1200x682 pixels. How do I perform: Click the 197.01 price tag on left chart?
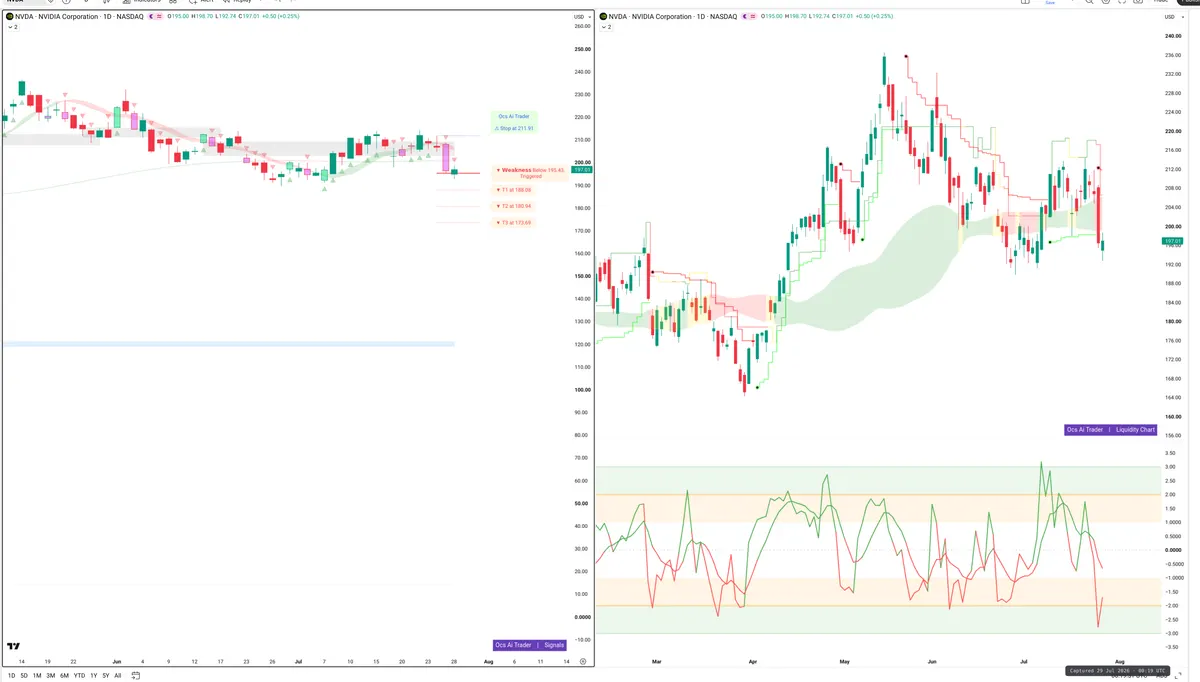pos(583,170)
